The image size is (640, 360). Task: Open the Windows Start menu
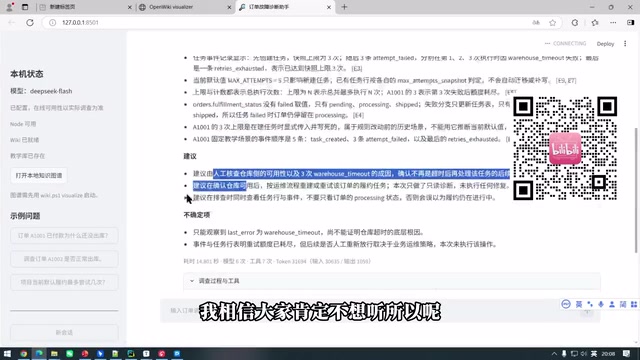pyautogui.click(x=7, y=353)
